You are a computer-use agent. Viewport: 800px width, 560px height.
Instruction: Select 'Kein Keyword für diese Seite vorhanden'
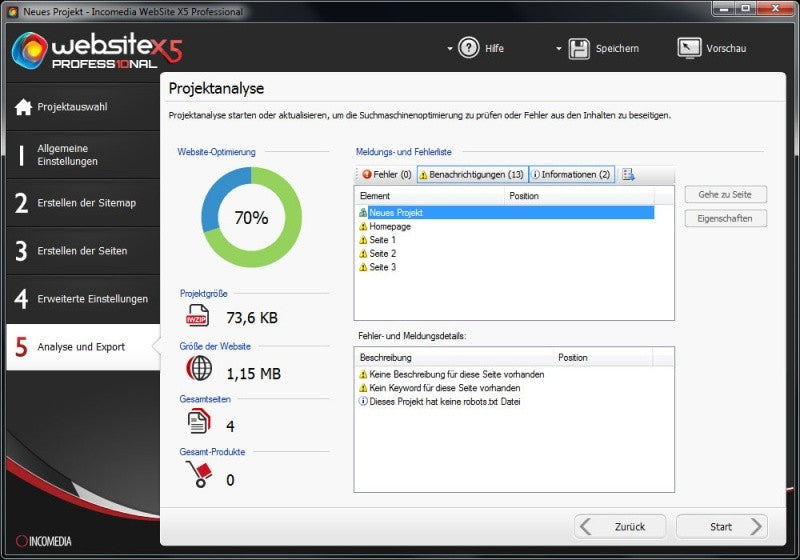[x=445, y=388]
